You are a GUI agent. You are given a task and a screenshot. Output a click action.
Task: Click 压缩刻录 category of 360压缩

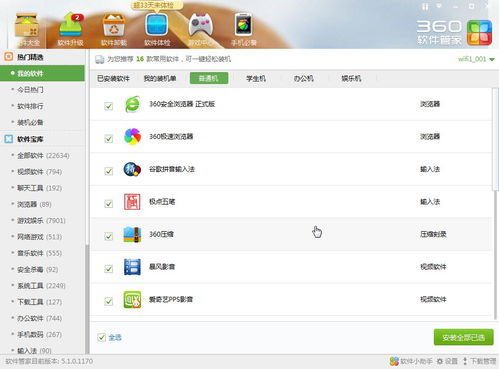(x=433, y=234)
